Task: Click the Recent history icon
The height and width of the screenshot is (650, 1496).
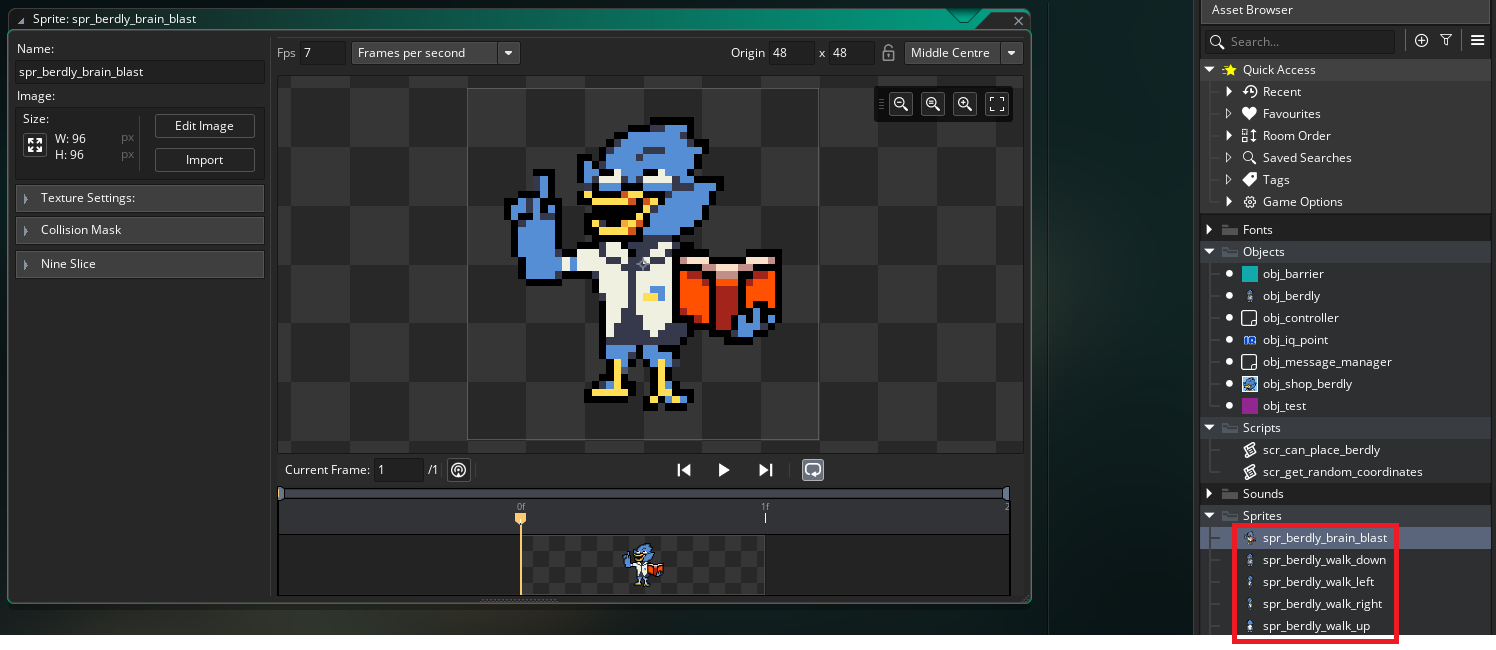Action: 1250,92
